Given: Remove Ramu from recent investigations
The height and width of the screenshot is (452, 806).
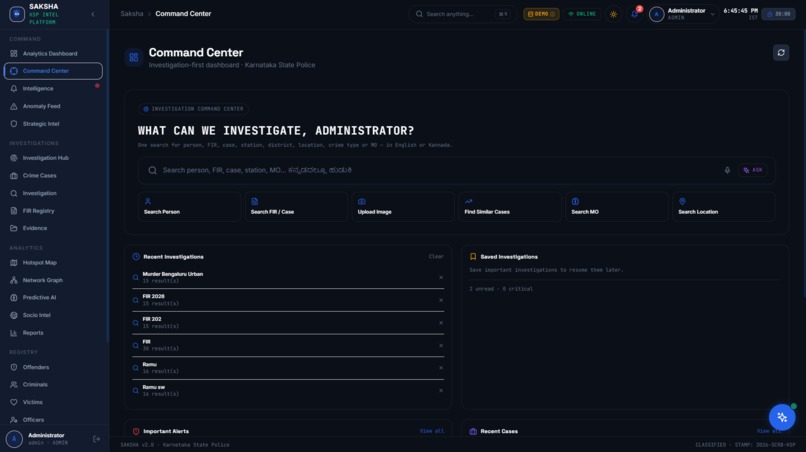Looking at the screenshot, I should click(441, 368).
